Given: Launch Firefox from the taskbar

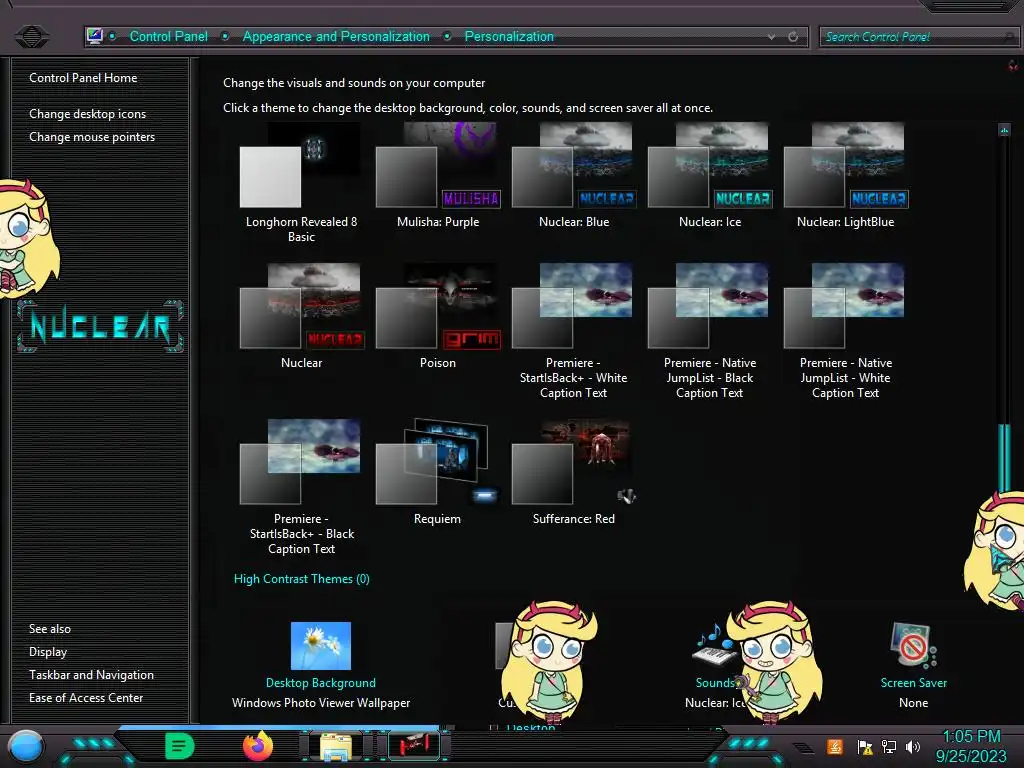Looking at the screenshot, I should coord(258,746).
